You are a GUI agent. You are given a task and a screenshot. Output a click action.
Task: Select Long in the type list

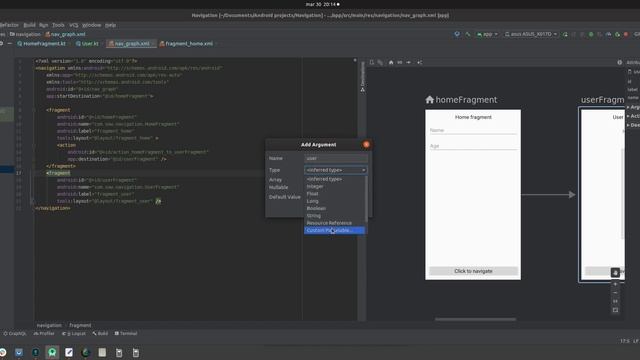335,201
